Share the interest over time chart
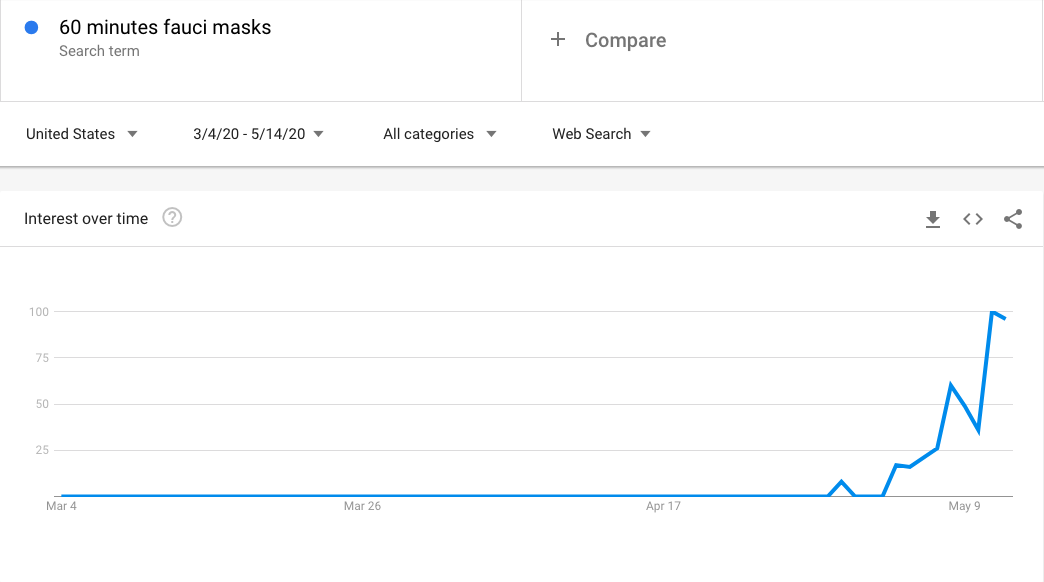Viewport: 1044px width, 582px height. click(1013, 219)
